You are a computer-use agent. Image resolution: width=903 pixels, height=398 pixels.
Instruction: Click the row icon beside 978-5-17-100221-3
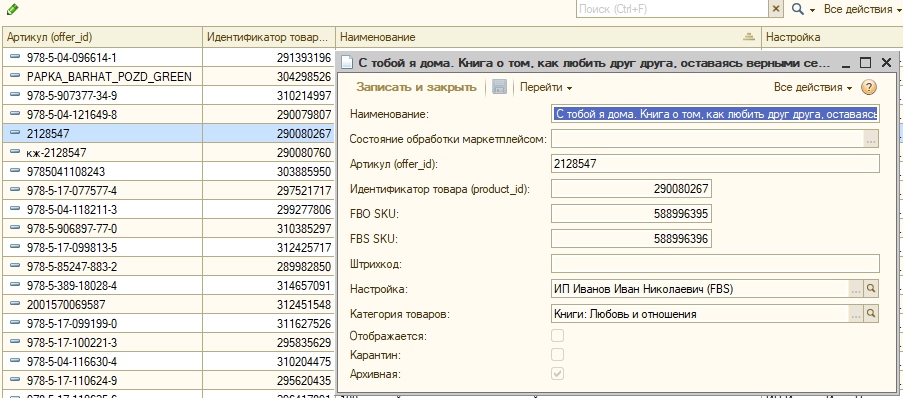(16, 342)
